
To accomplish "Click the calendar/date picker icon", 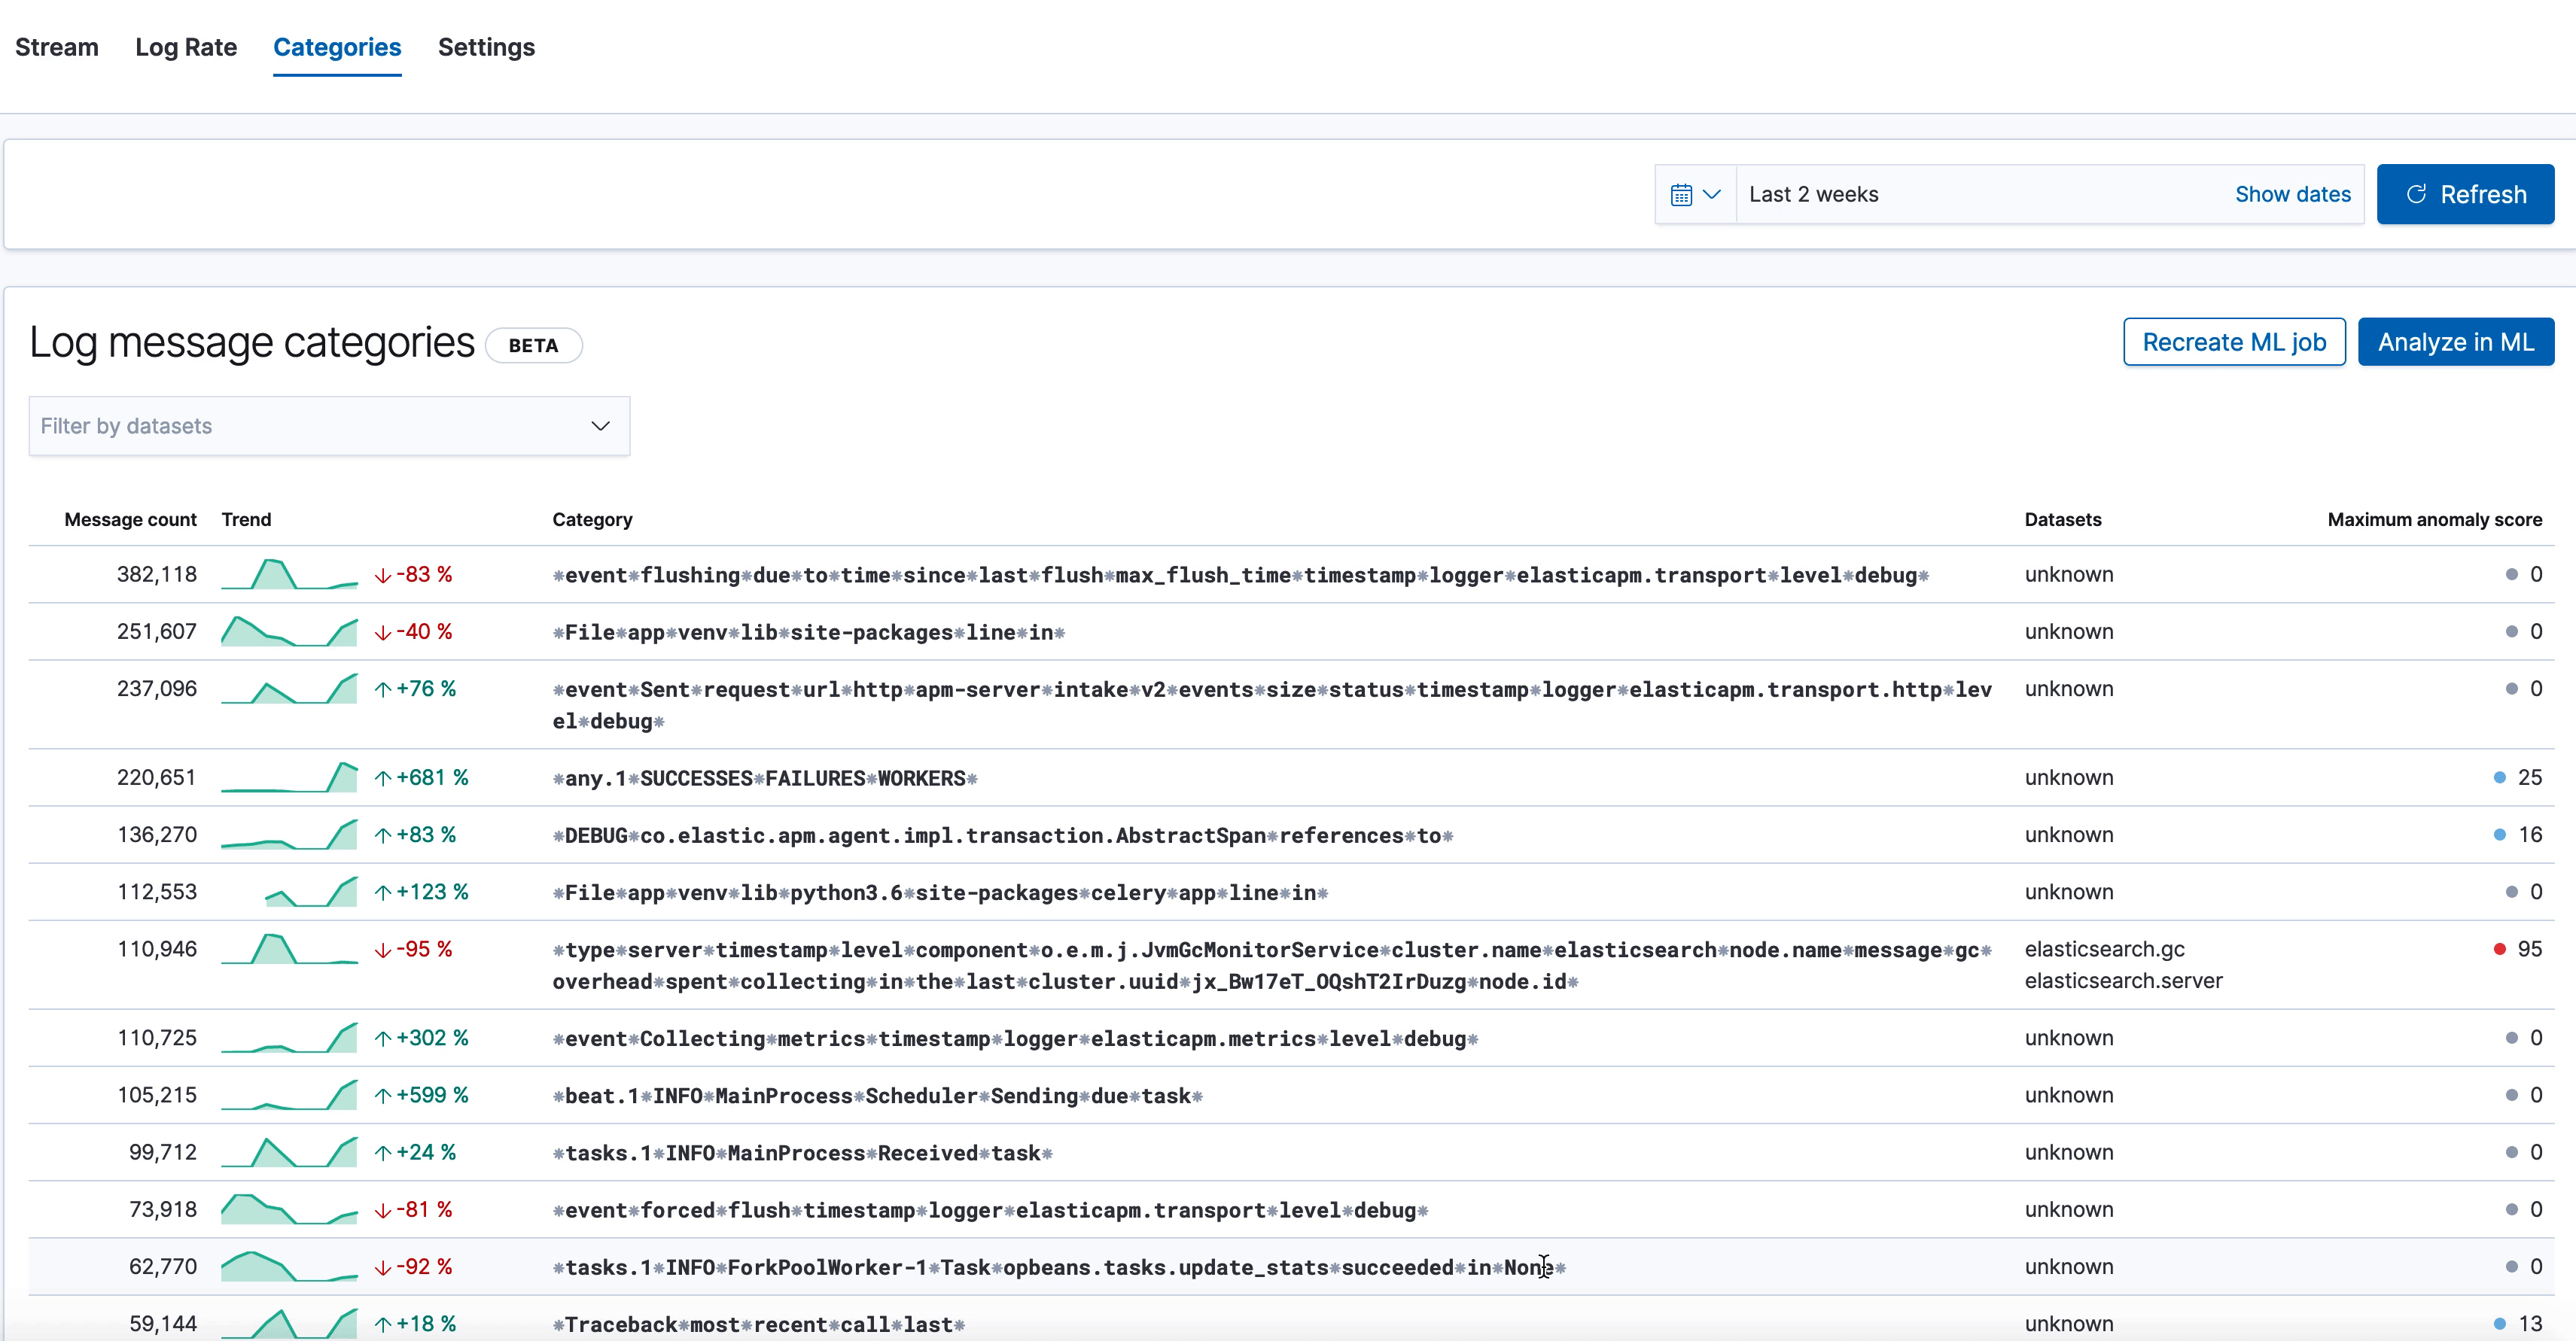I will click(x=1683, y=194).
